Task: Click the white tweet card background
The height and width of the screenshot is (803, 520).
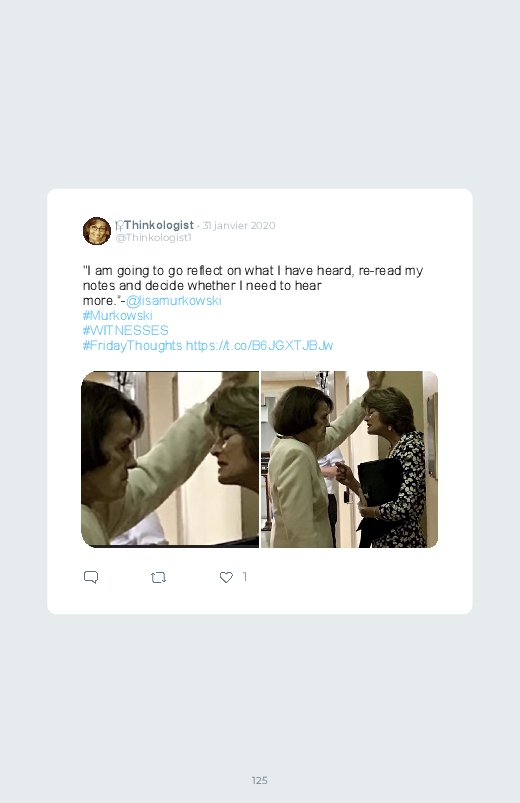Action: coord(260,402)
